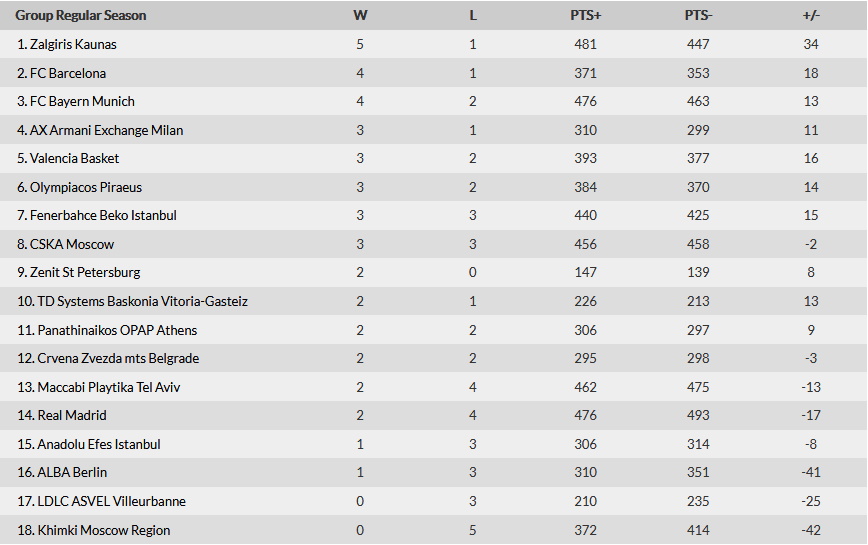The height and width of the screenshot is (545, 868).
Task: Click Crvena Zvezda mts Belgrade name
Action: coord(118,358)
